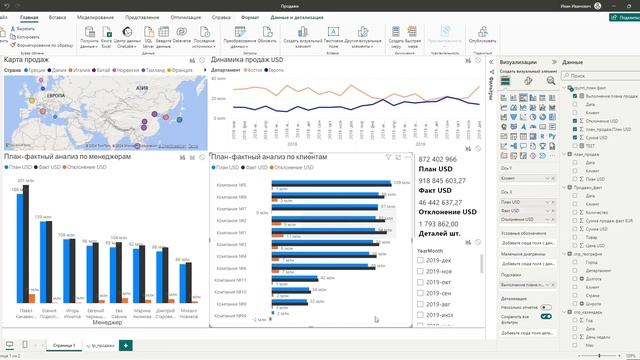Choose the funnel chart visual icon

coord(513,117)
